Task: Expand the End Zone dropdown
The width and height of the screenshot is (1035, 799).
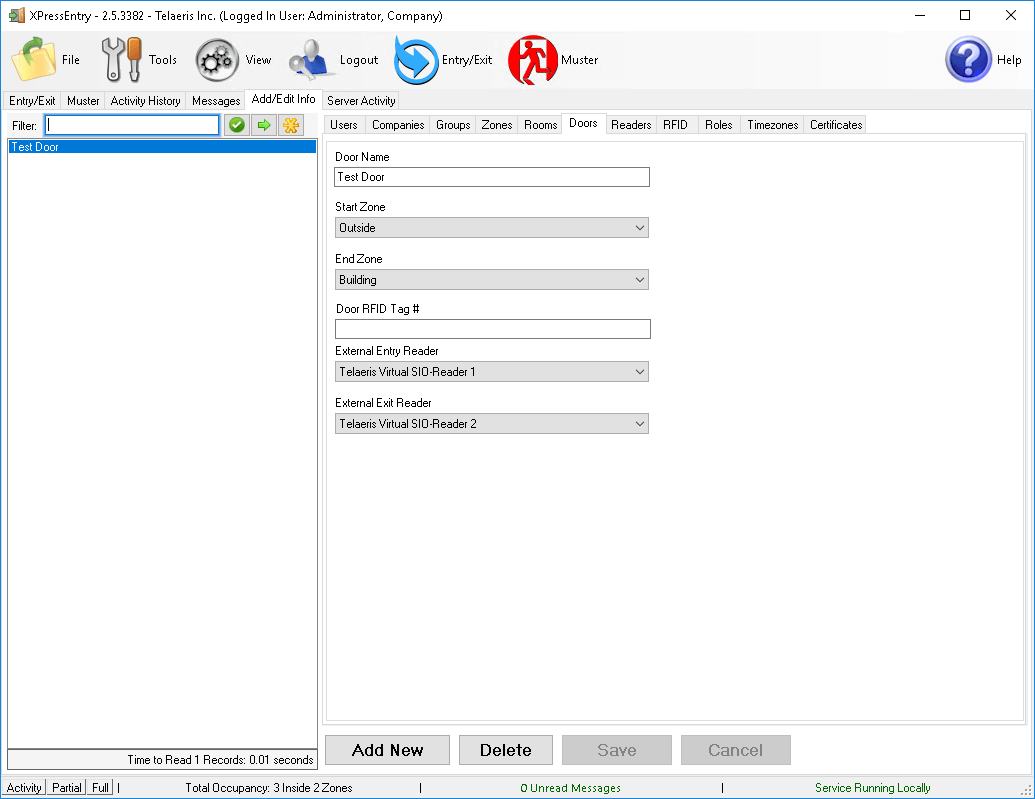Action: click(491, 280)
